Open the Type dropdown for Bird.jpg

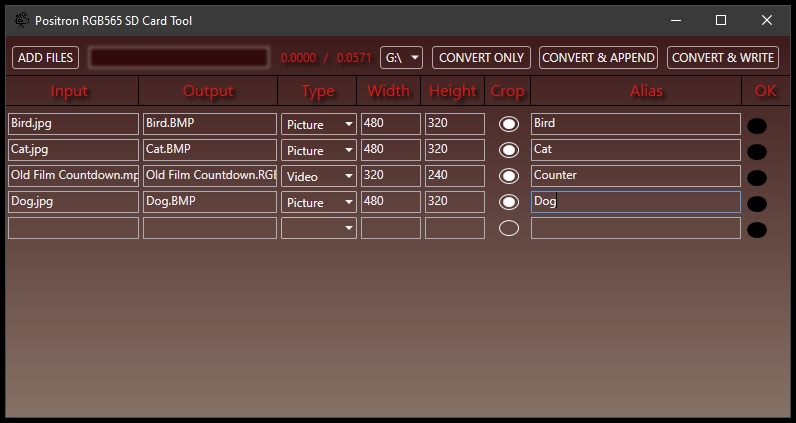tap(318, 124)
